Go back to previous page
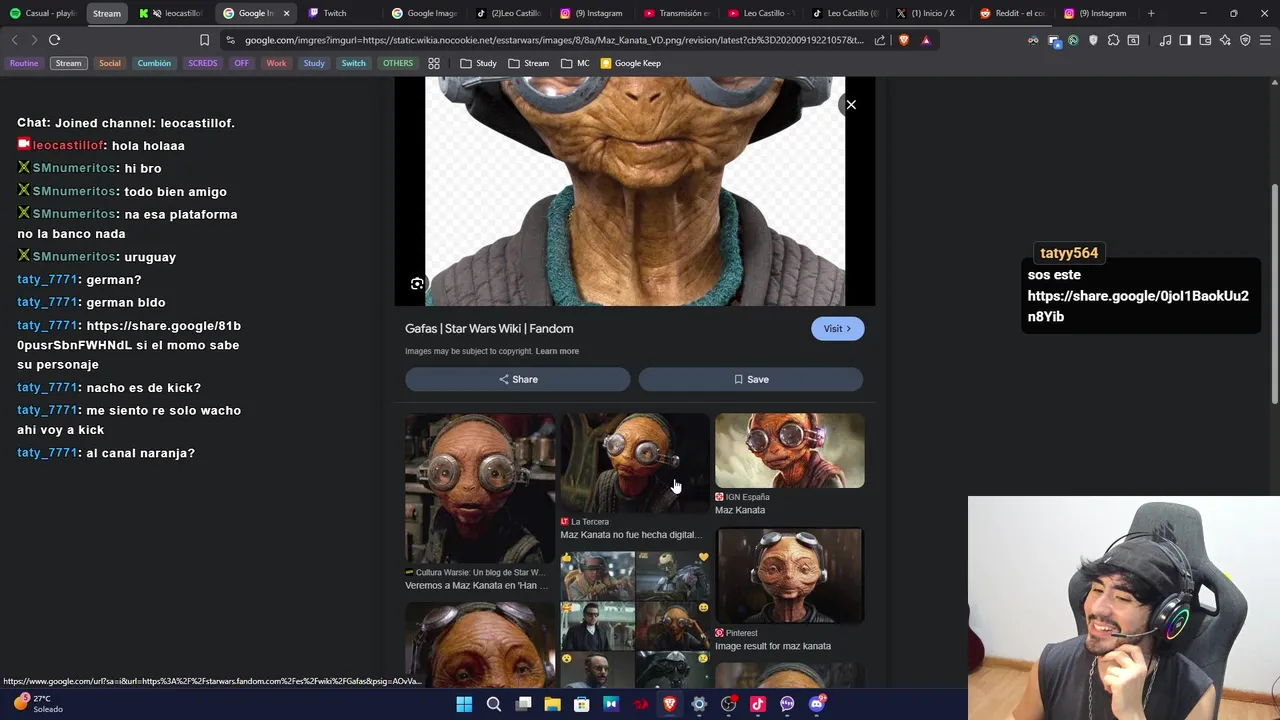Screen dimensions: 1280x720 point(14,40)
